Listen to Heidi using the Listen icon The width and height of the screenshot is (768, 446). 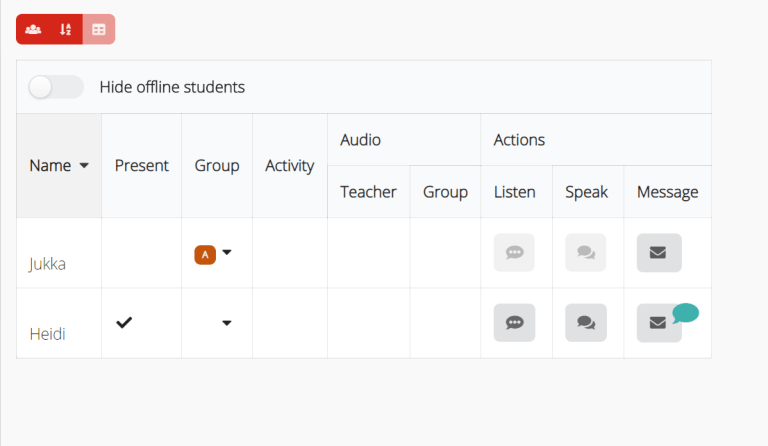tap(514, 323)
